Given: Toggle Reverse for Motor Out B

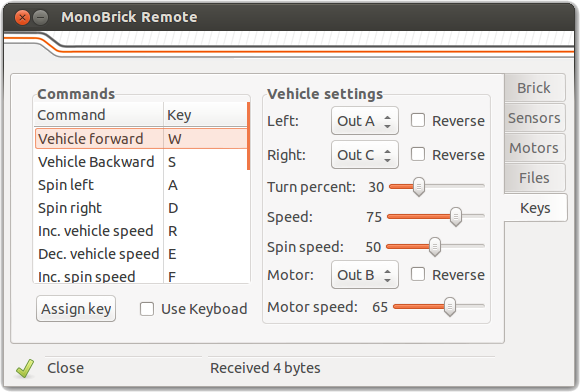Looking at the screenshot, I should (418, 274).
